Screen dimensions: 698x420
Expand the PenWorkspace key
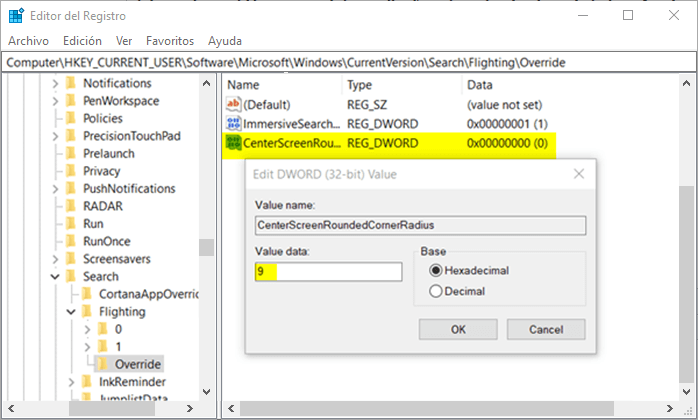(55, 101)
